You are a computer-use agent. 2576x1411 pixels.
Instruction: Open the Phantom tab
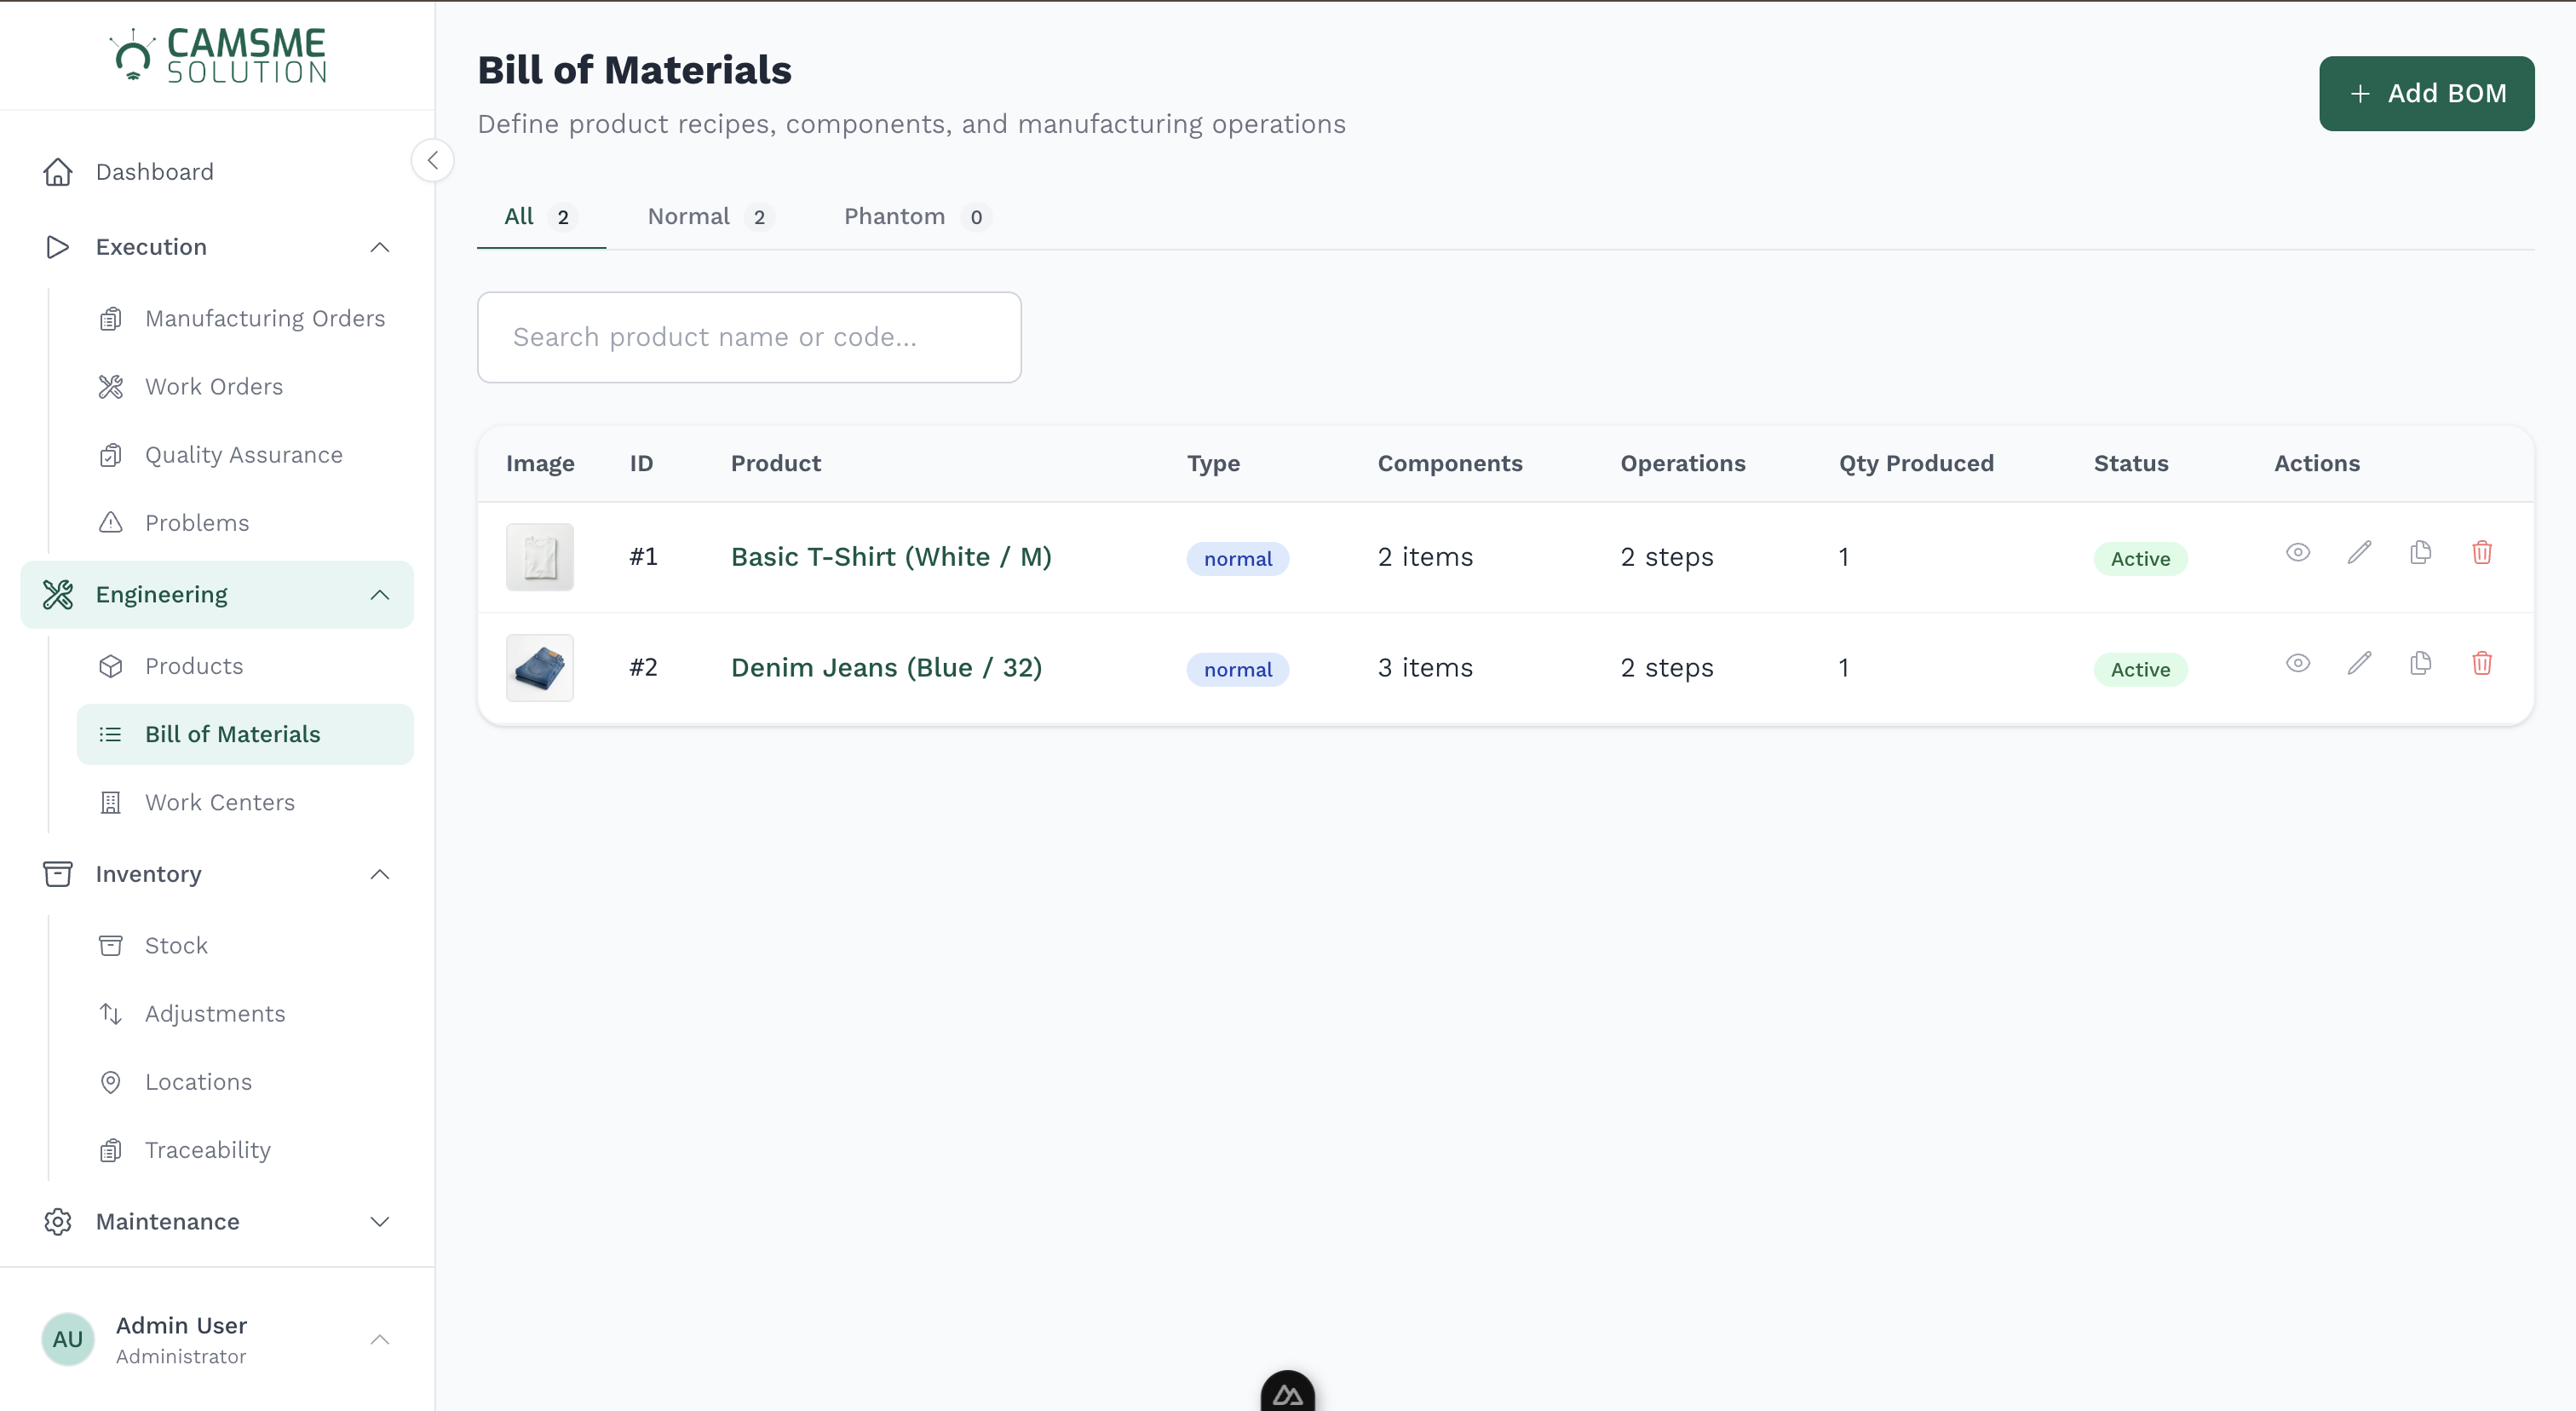(894, 216)
